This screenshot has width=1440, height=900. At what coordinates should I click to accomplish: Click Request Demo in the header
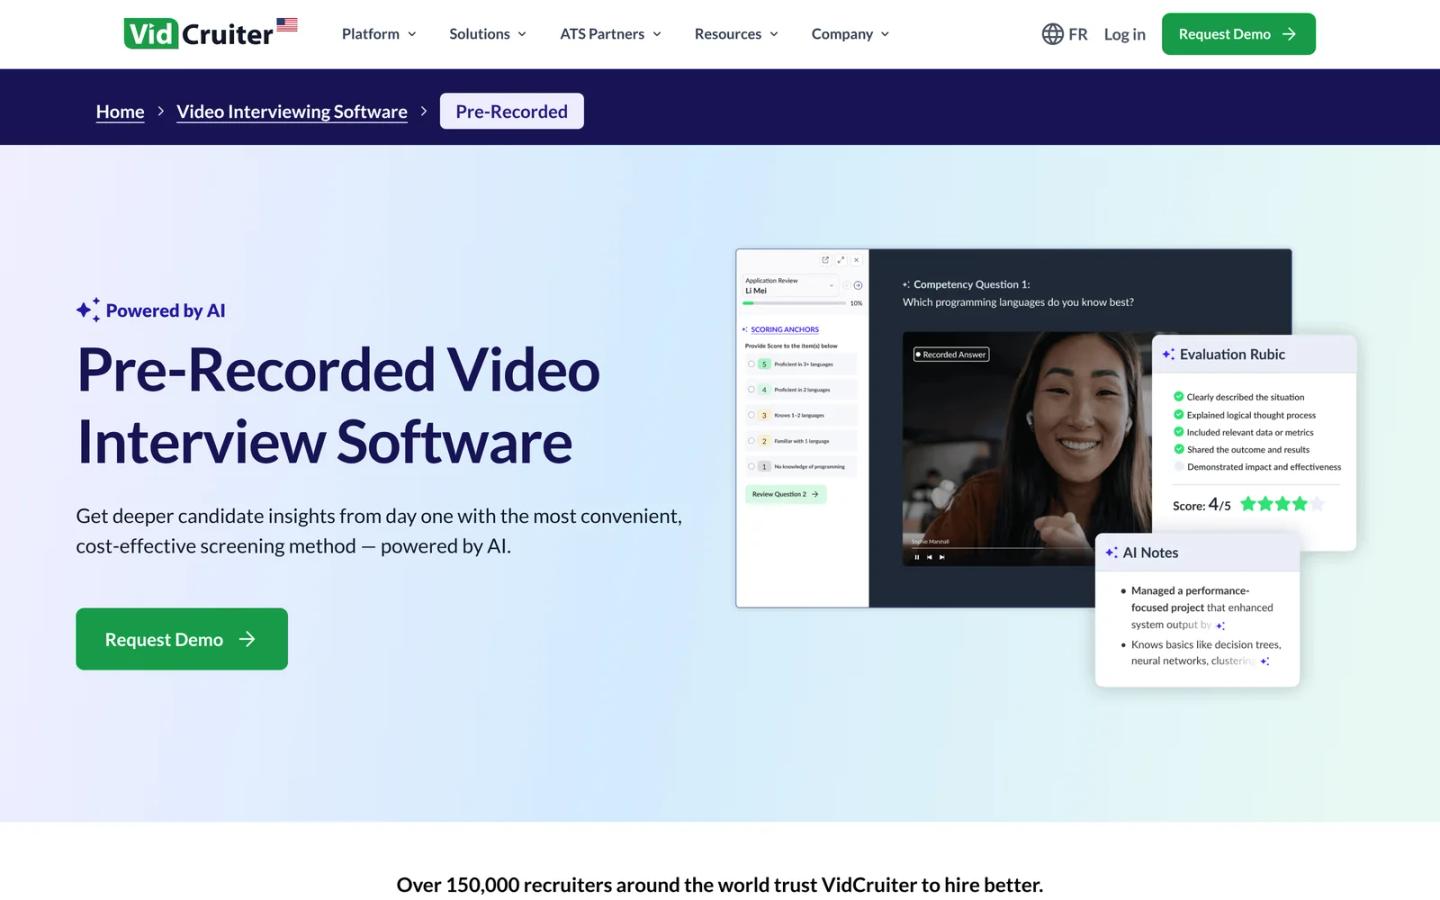coord(1239,34)
